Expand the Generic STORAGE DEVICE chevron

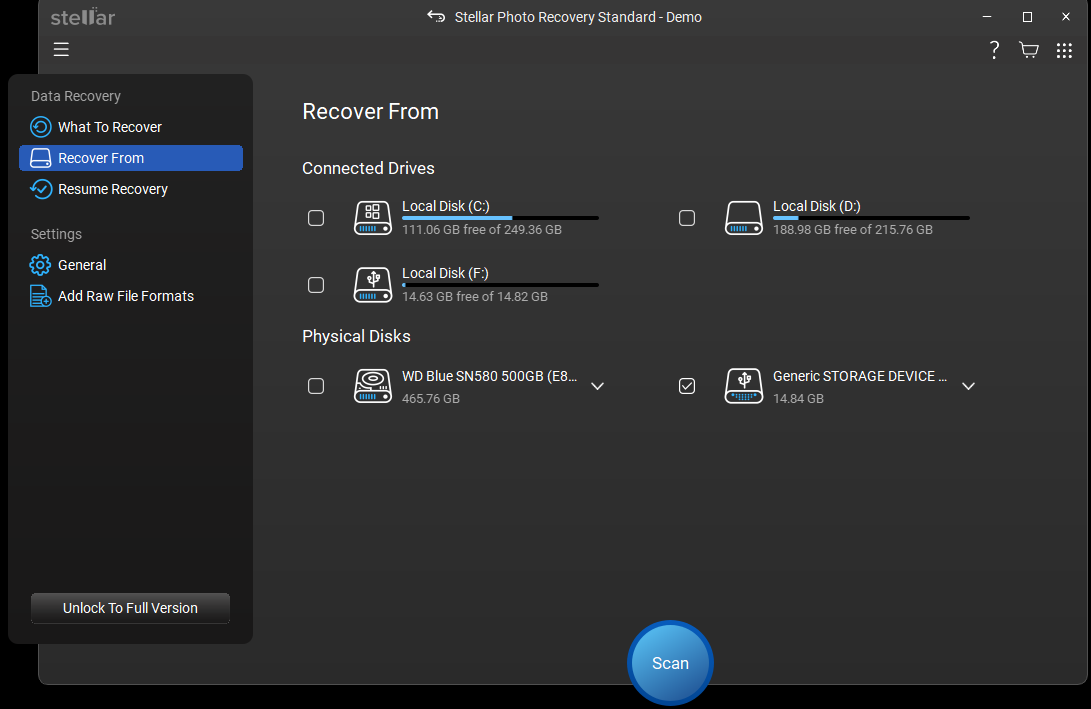coord(968,386)
